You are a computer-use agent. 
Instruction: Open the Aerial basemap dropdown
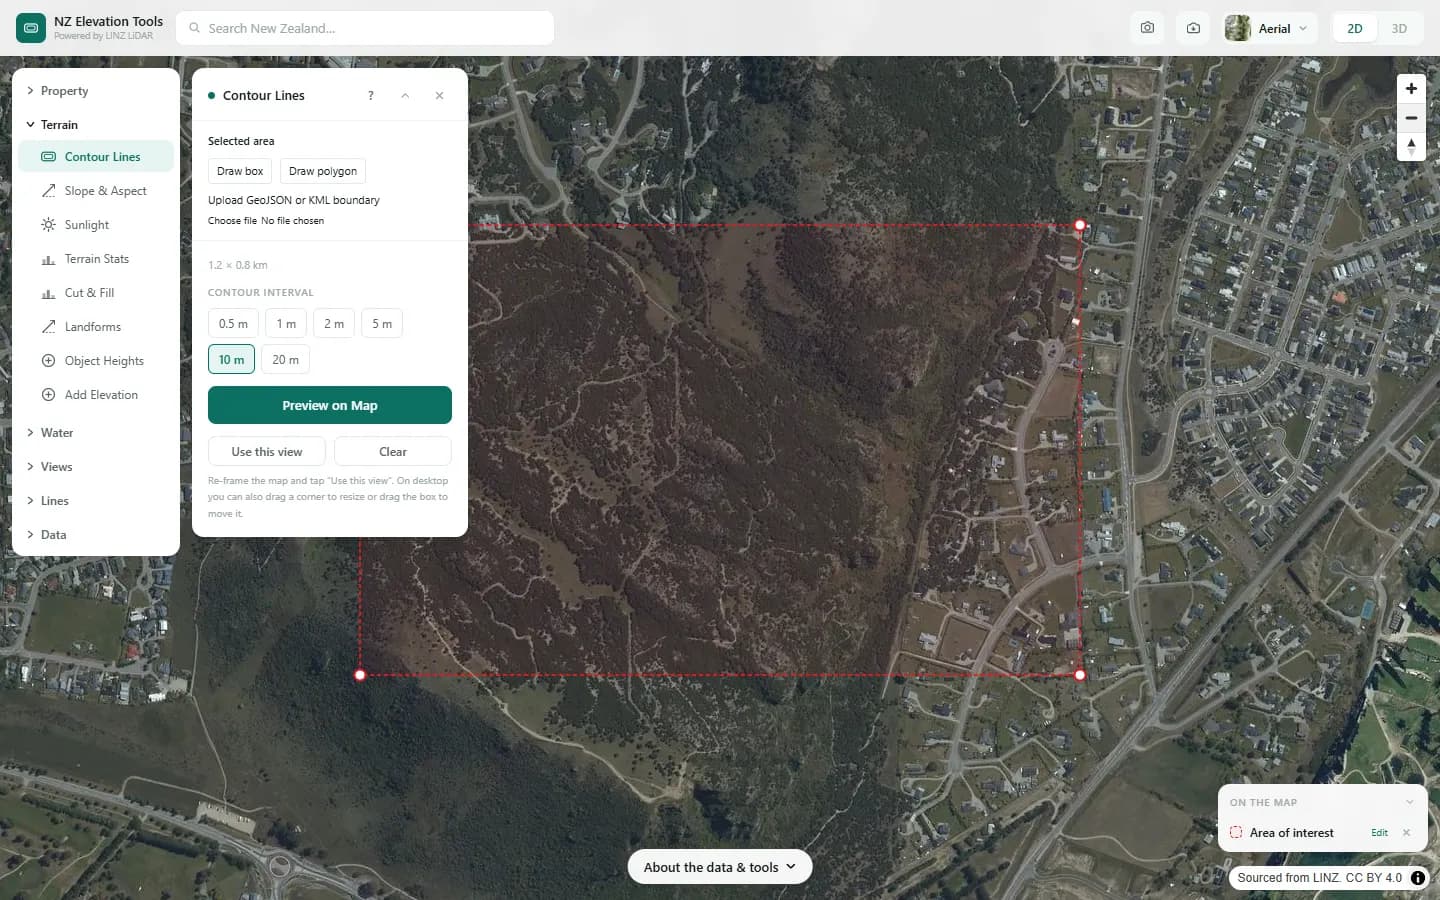tap(1269, 28)
